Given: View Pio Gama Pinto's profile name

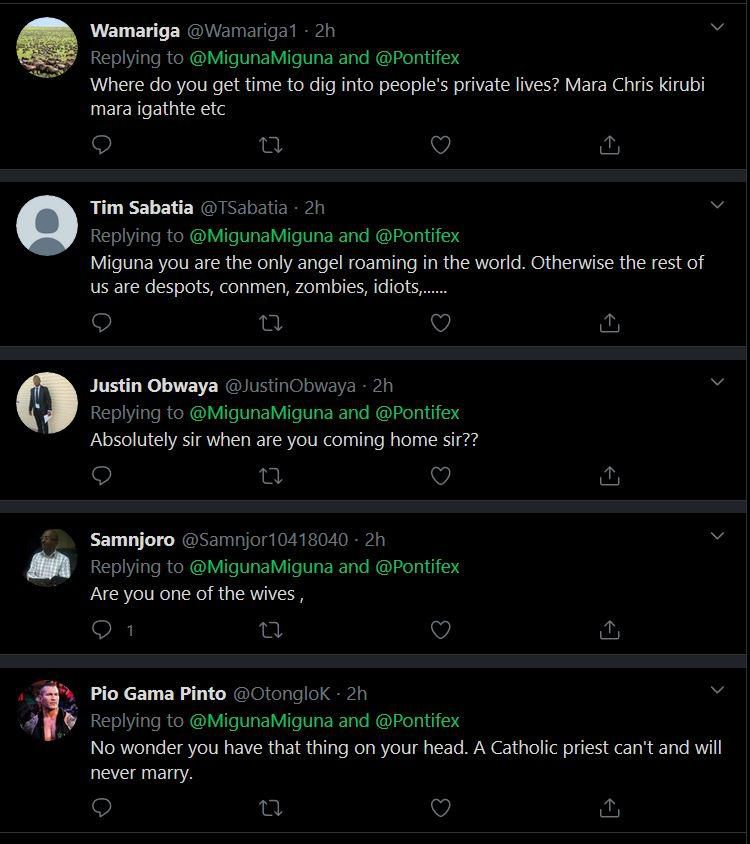Looking at the screenshot, I should coord(158,693).
